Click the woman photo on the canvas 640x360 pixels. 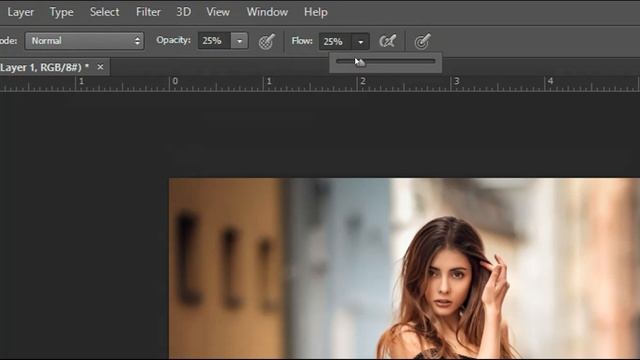pyautogui.click(x=404, y=269)
